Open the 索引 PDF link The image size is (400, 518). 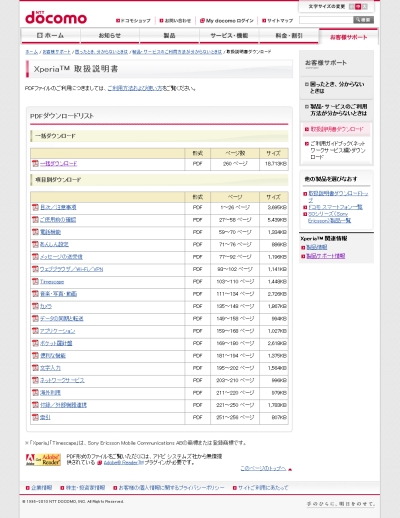click(45, 417)
